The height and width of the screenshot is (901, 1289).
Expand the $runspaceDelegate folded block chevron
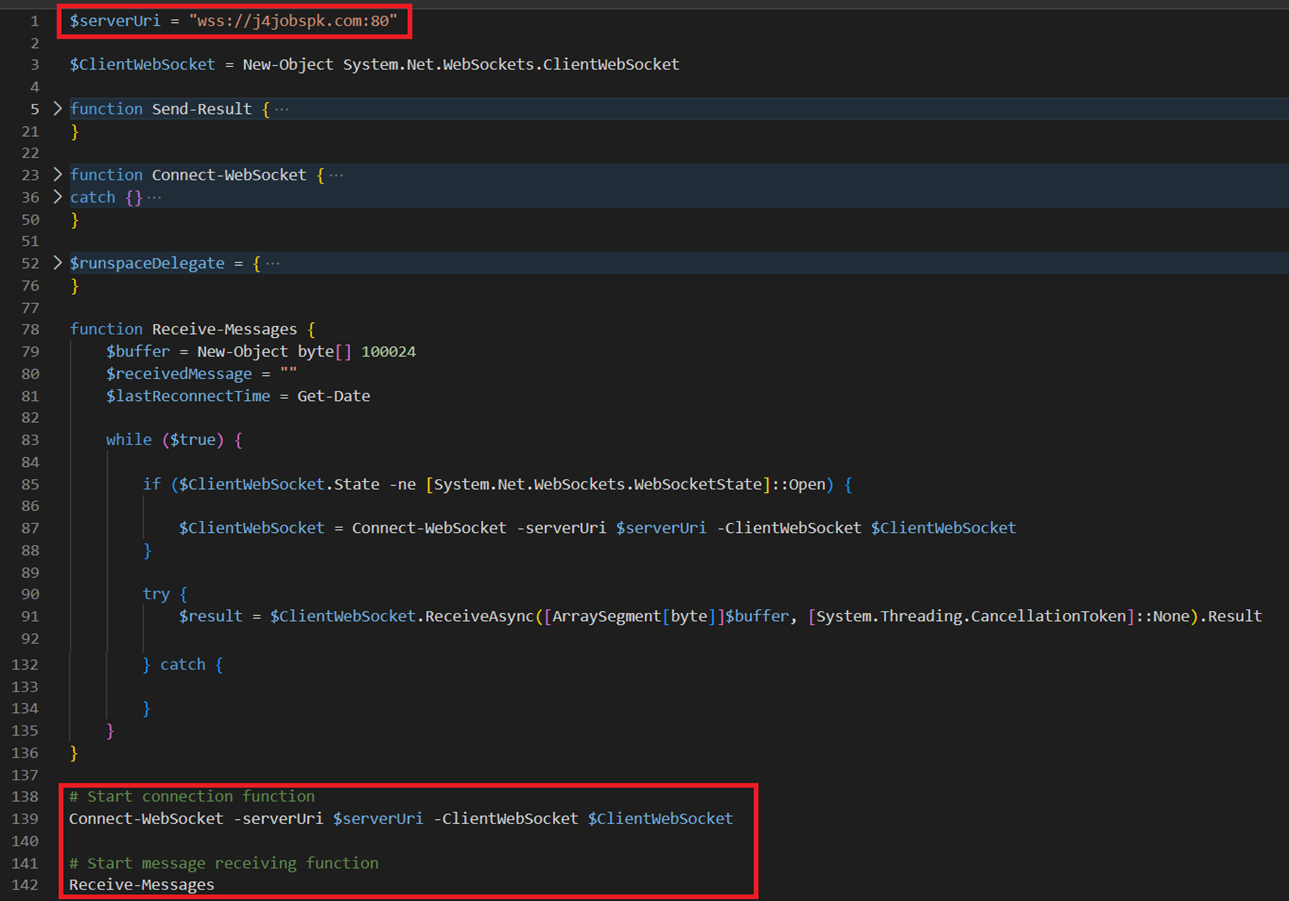[x=57, y=263]
